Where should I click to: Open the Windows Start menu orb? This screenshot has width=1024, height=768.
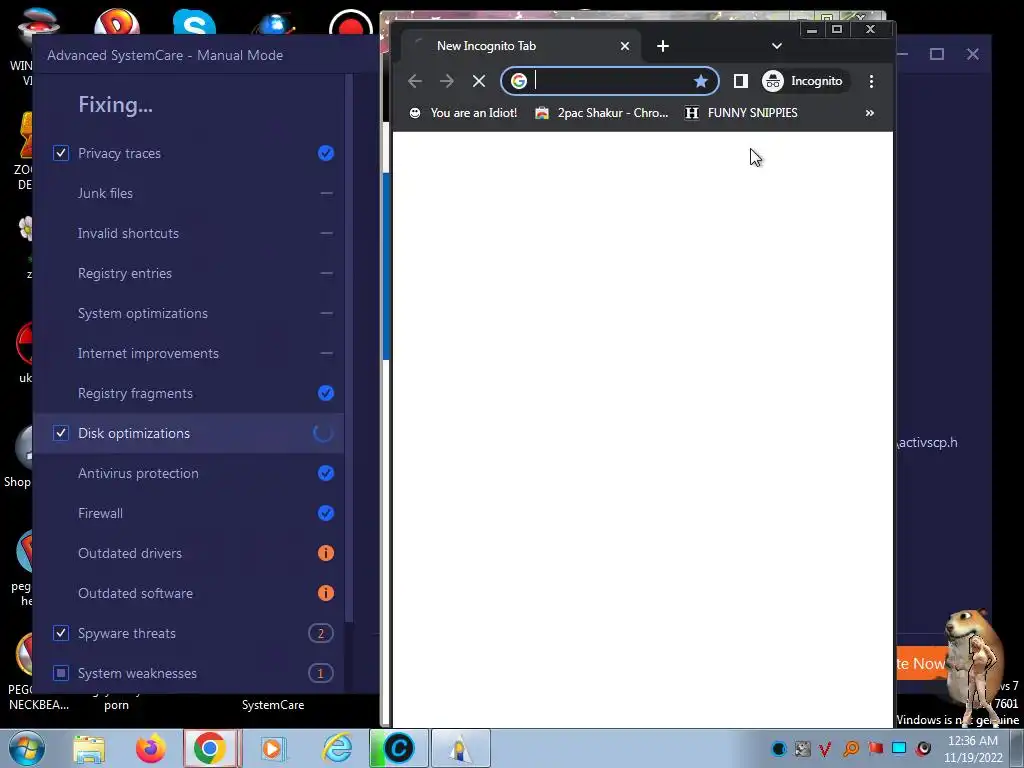coord(27,748)
